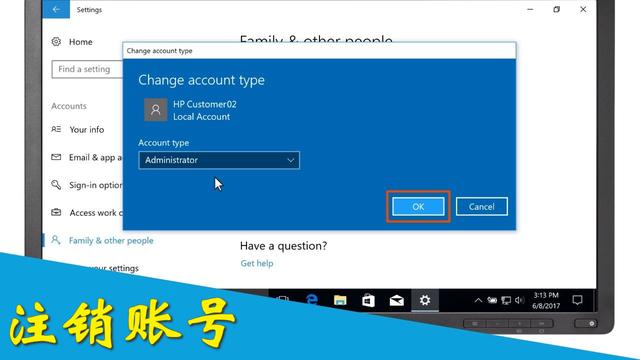
Task: Click the Have a question? heading
Action: [284, 246]
